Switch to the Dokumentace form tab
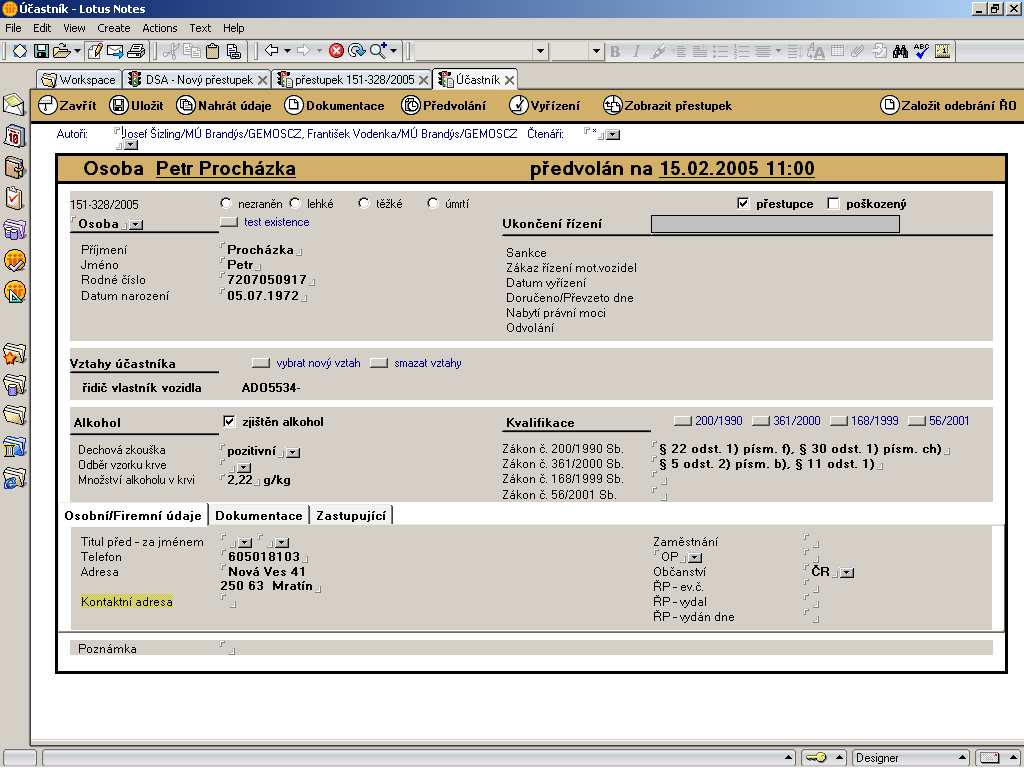The height and width of the screenshot is (768, 1024). point(259,515)
